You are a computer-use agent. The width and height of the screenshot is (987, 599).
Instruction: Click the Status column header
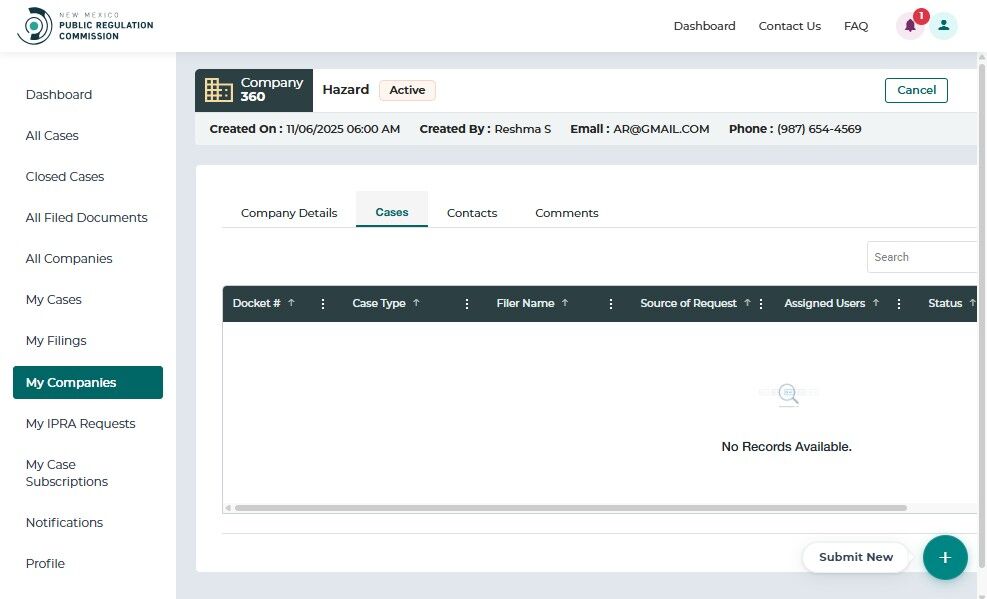[x=945, y=303]
